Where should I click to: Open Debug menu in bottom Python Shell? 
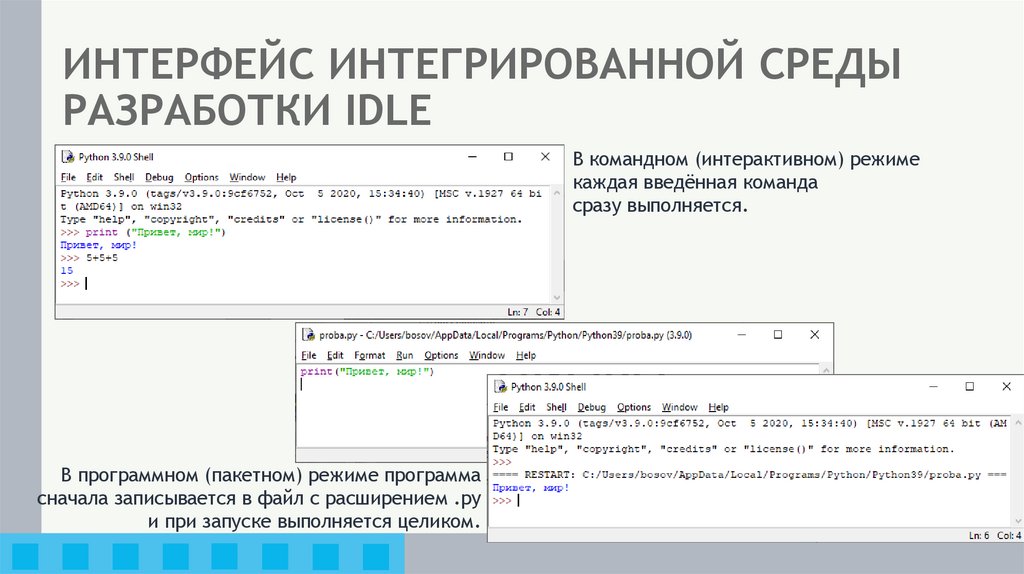tap(592, 407)
